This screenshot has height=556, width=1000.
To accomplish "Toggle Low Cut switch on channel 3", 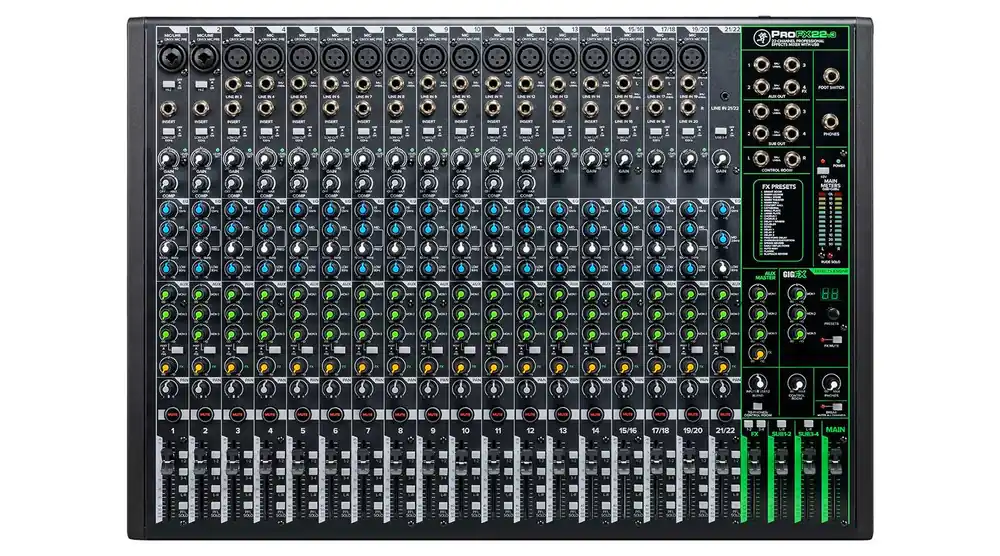I will click(233, 131).
